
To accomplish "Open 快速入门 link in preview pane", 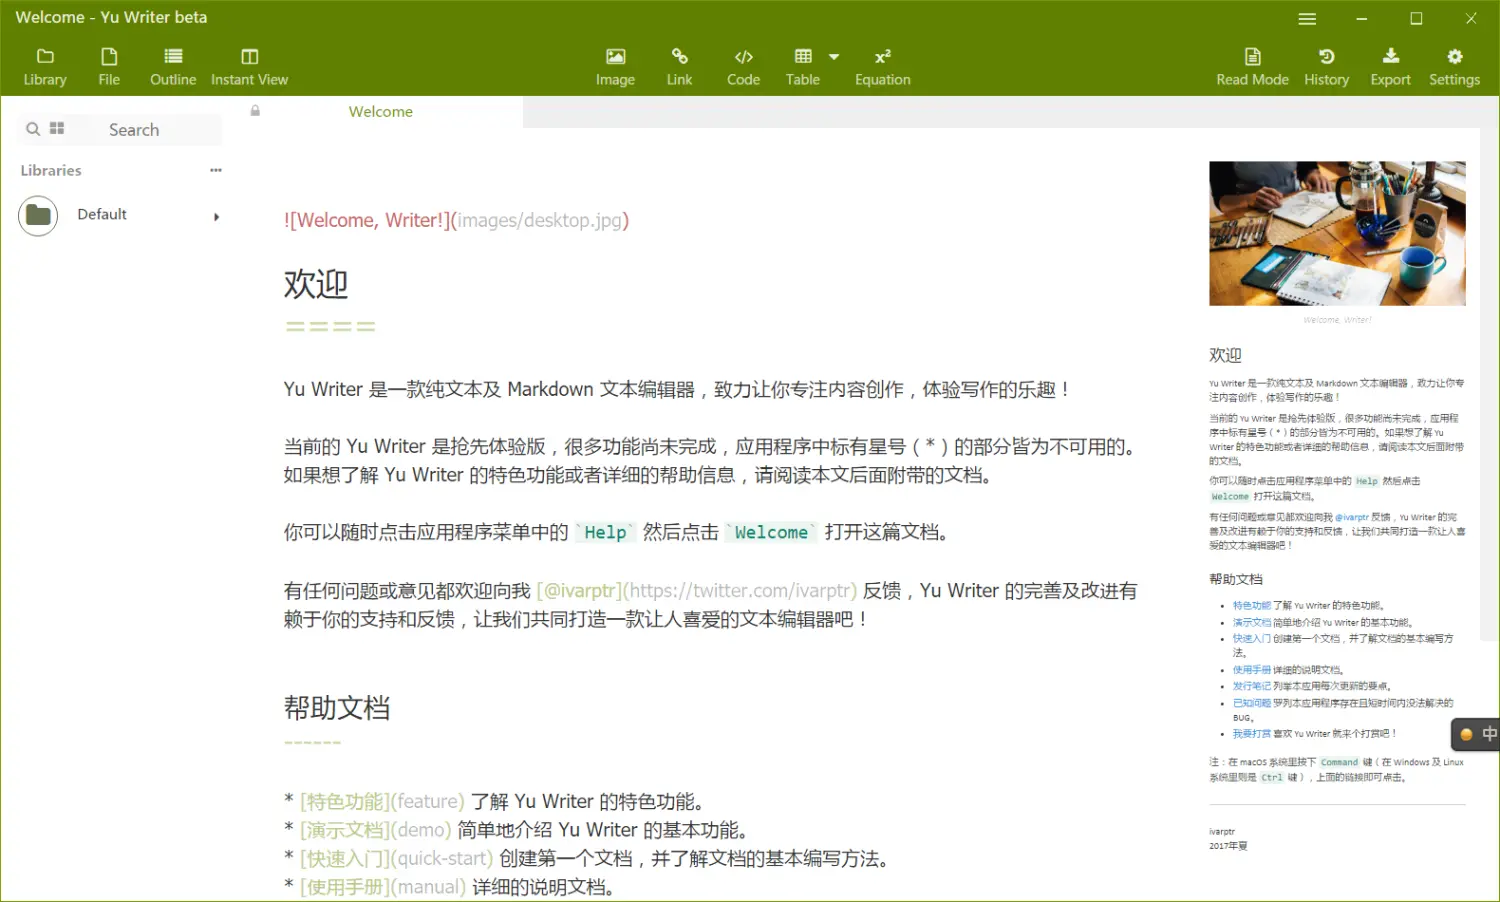I will point(1251,638).
